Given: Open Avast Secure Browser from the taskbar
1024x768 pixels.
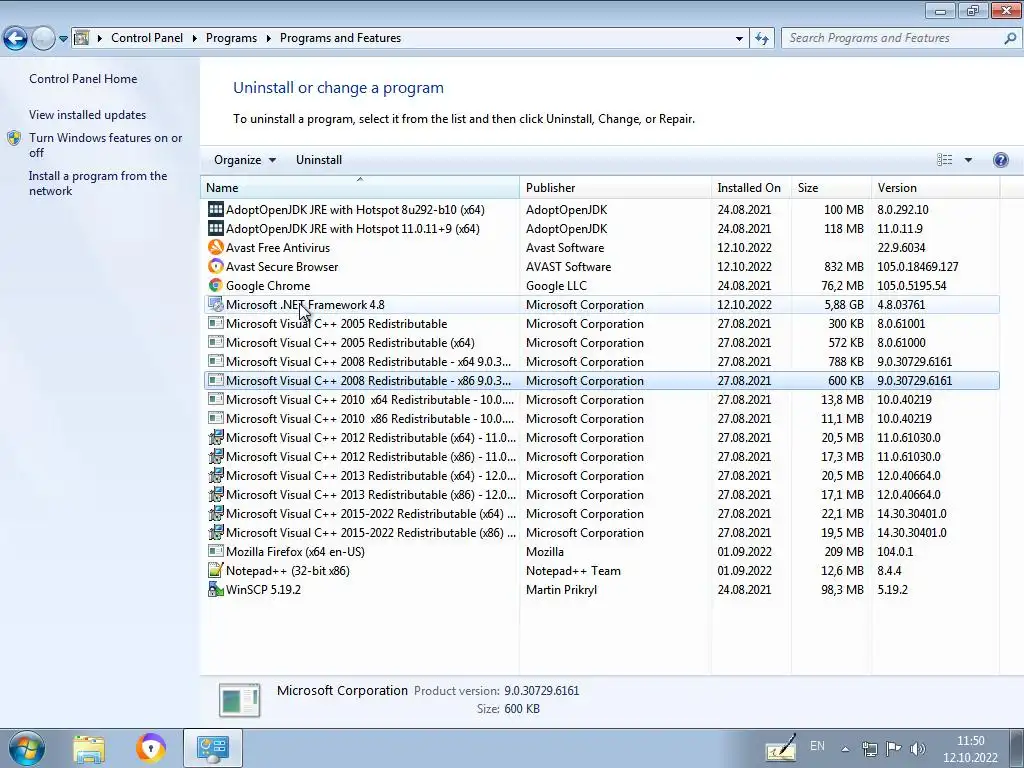Looking at the screenshot, I should [x=151, y=748].
